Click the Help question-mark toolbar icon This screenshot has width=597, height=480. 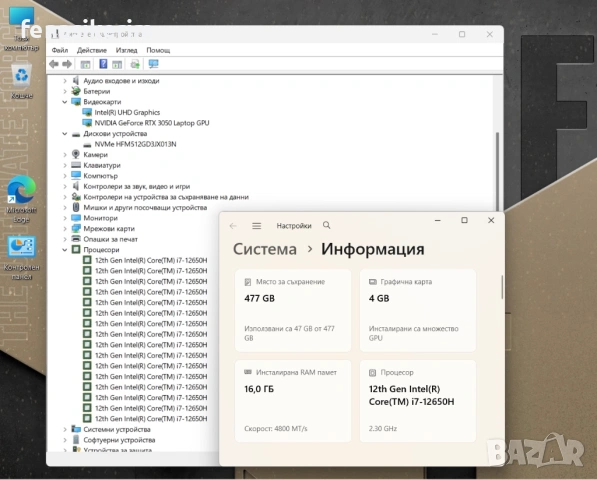click(x=103, y=64)
